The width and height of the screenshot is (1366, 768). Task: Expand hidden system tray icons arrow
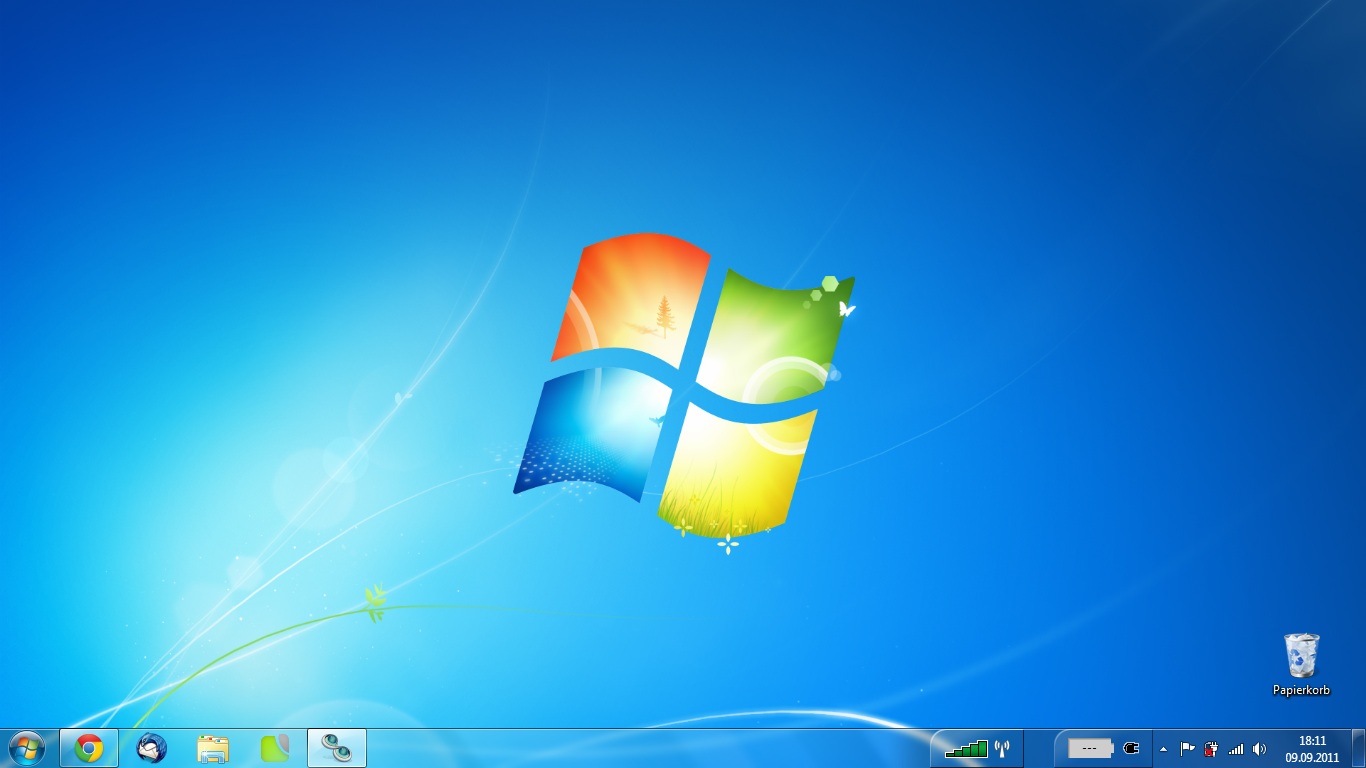pos(1163,748)
